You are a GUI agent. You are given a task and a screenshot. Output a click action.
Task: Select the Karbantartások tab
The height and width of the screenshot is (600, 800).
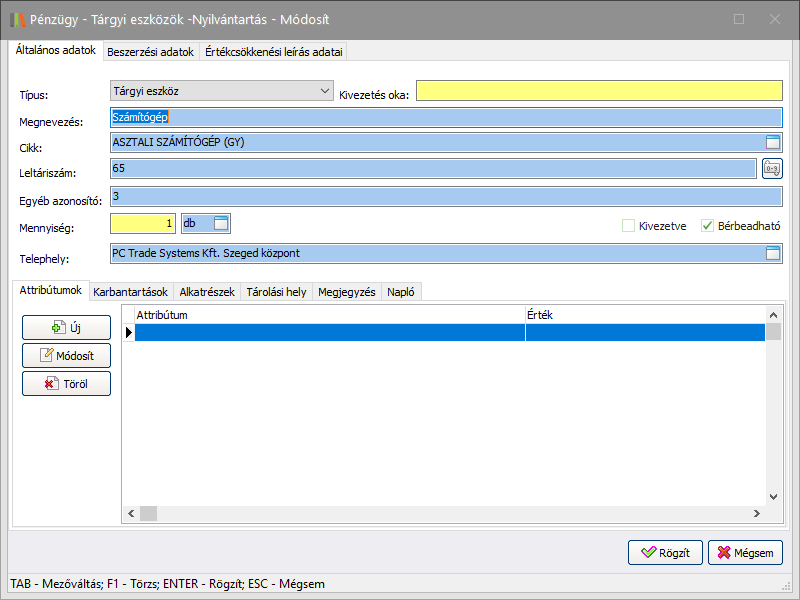click(x=130, y=292)
